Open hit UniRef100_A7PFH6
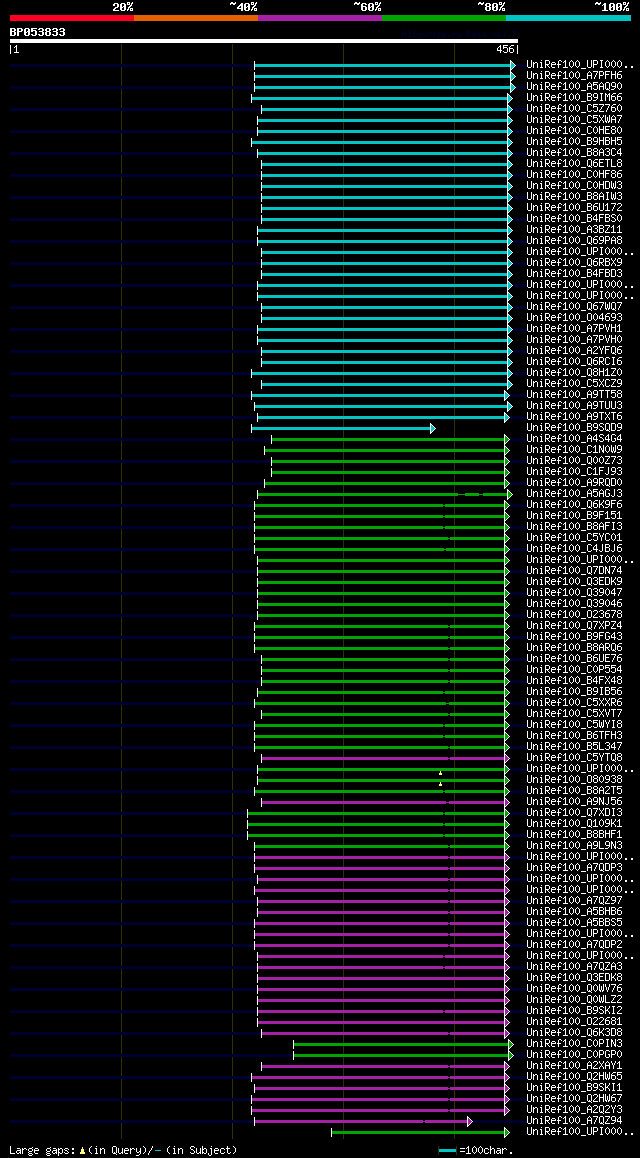The height and width of the screenshot is (1158, 640). click(574, 75)
